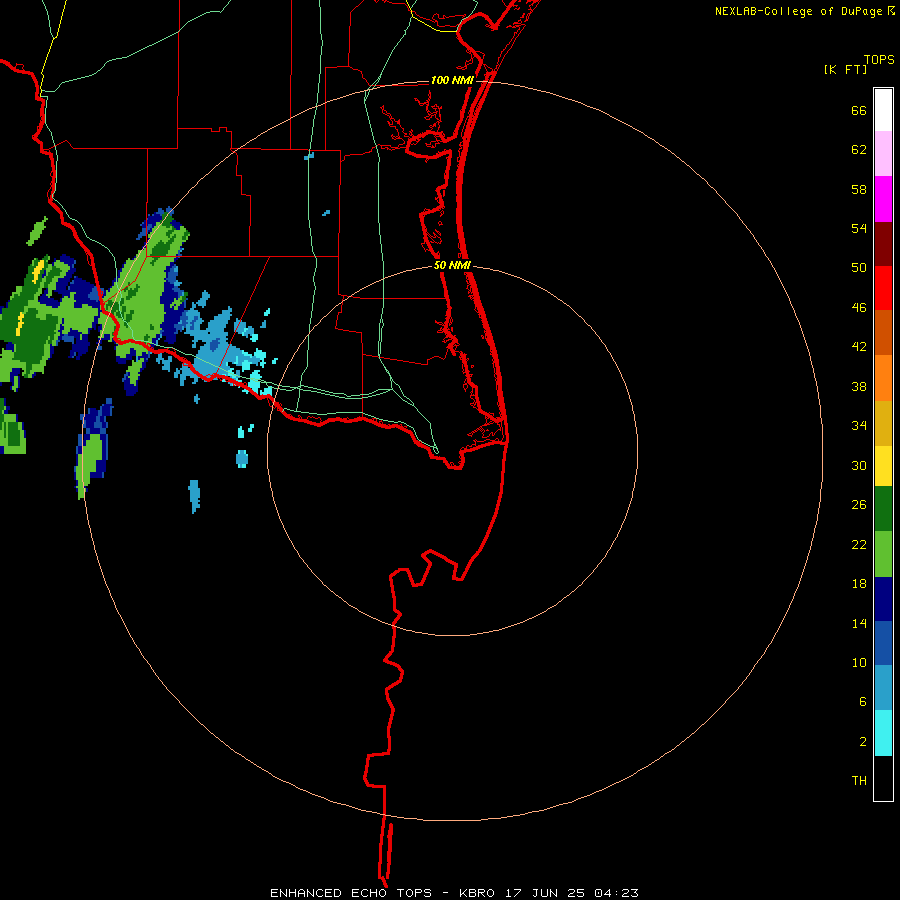Click the bright red swatch at 46-50
This screenshot has width=900, height=900.
(883, 288)
